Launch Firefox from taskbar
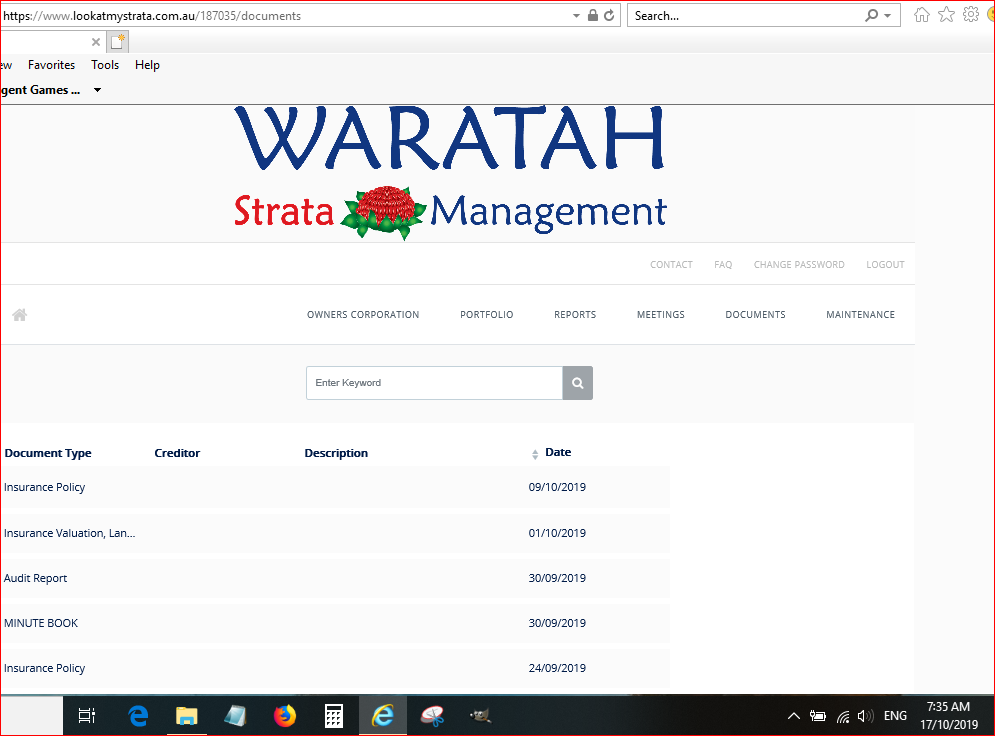The width and height of the screenshot is (995, 736). 285,716
